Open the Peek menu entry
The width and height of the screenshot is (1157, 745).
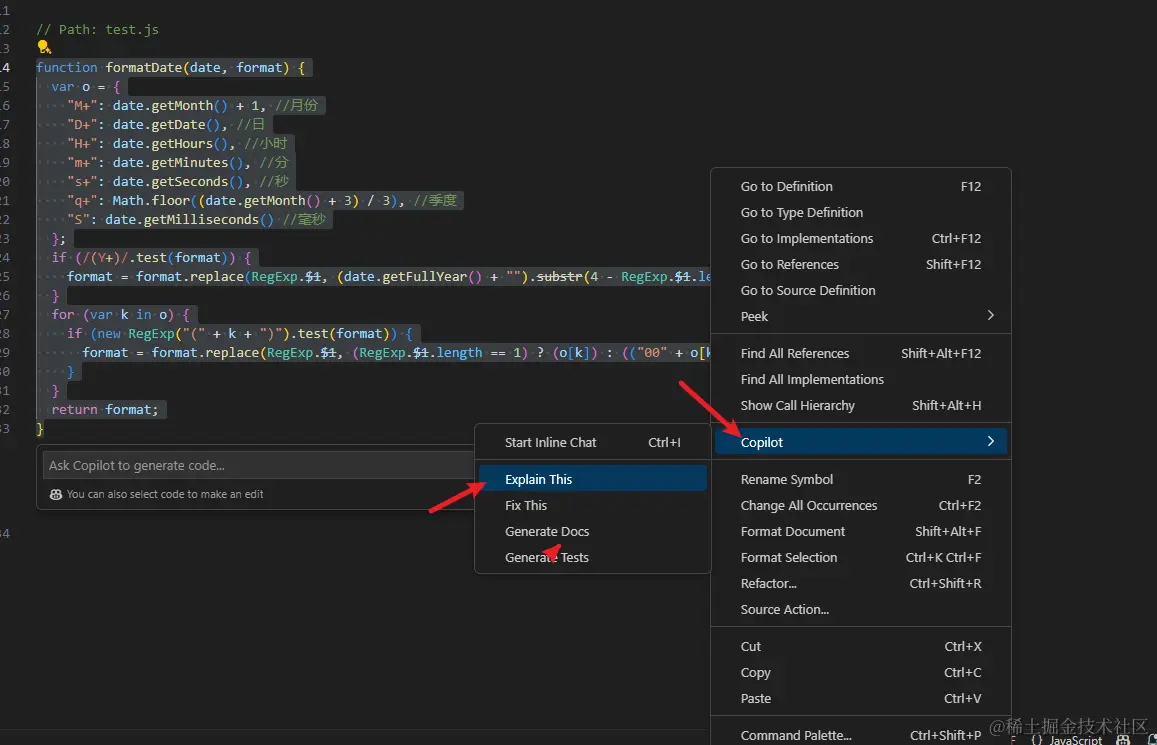pos(860,316)
